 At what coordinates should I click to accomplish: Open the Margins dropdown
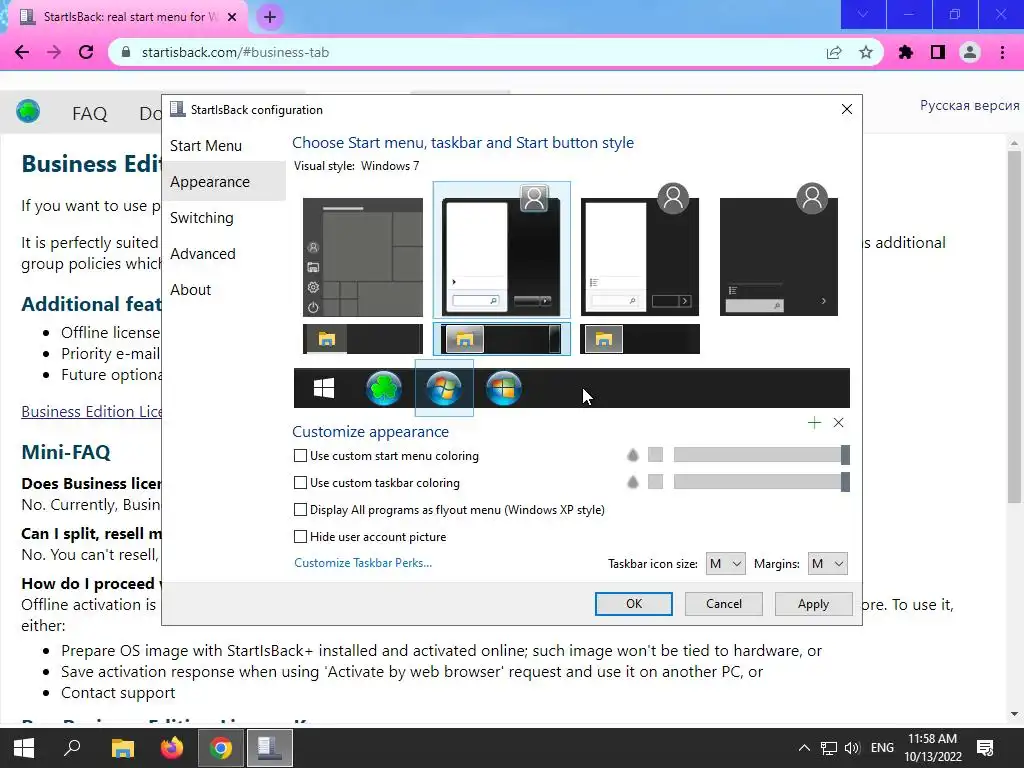[x=827, y=564]
